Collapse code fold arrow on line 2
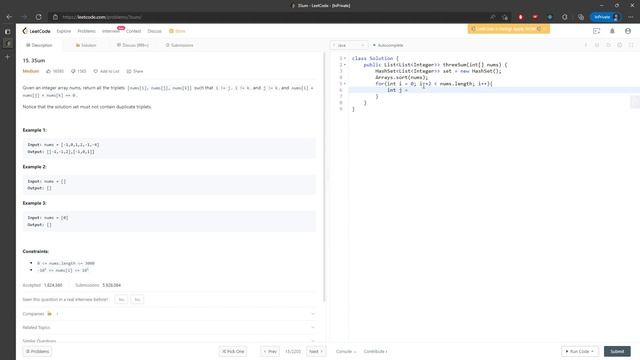 click(x=345, y=65)
